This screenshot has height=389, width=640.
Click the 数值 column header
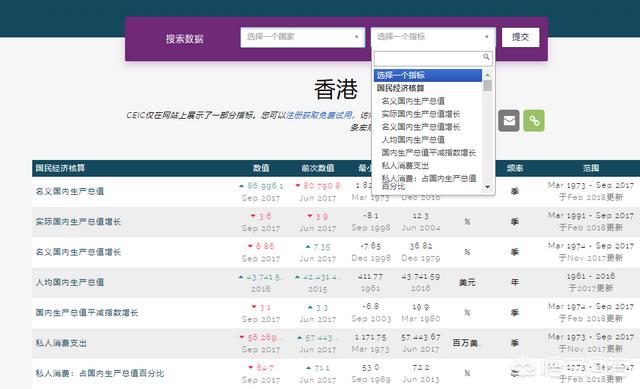pos(261,168)
